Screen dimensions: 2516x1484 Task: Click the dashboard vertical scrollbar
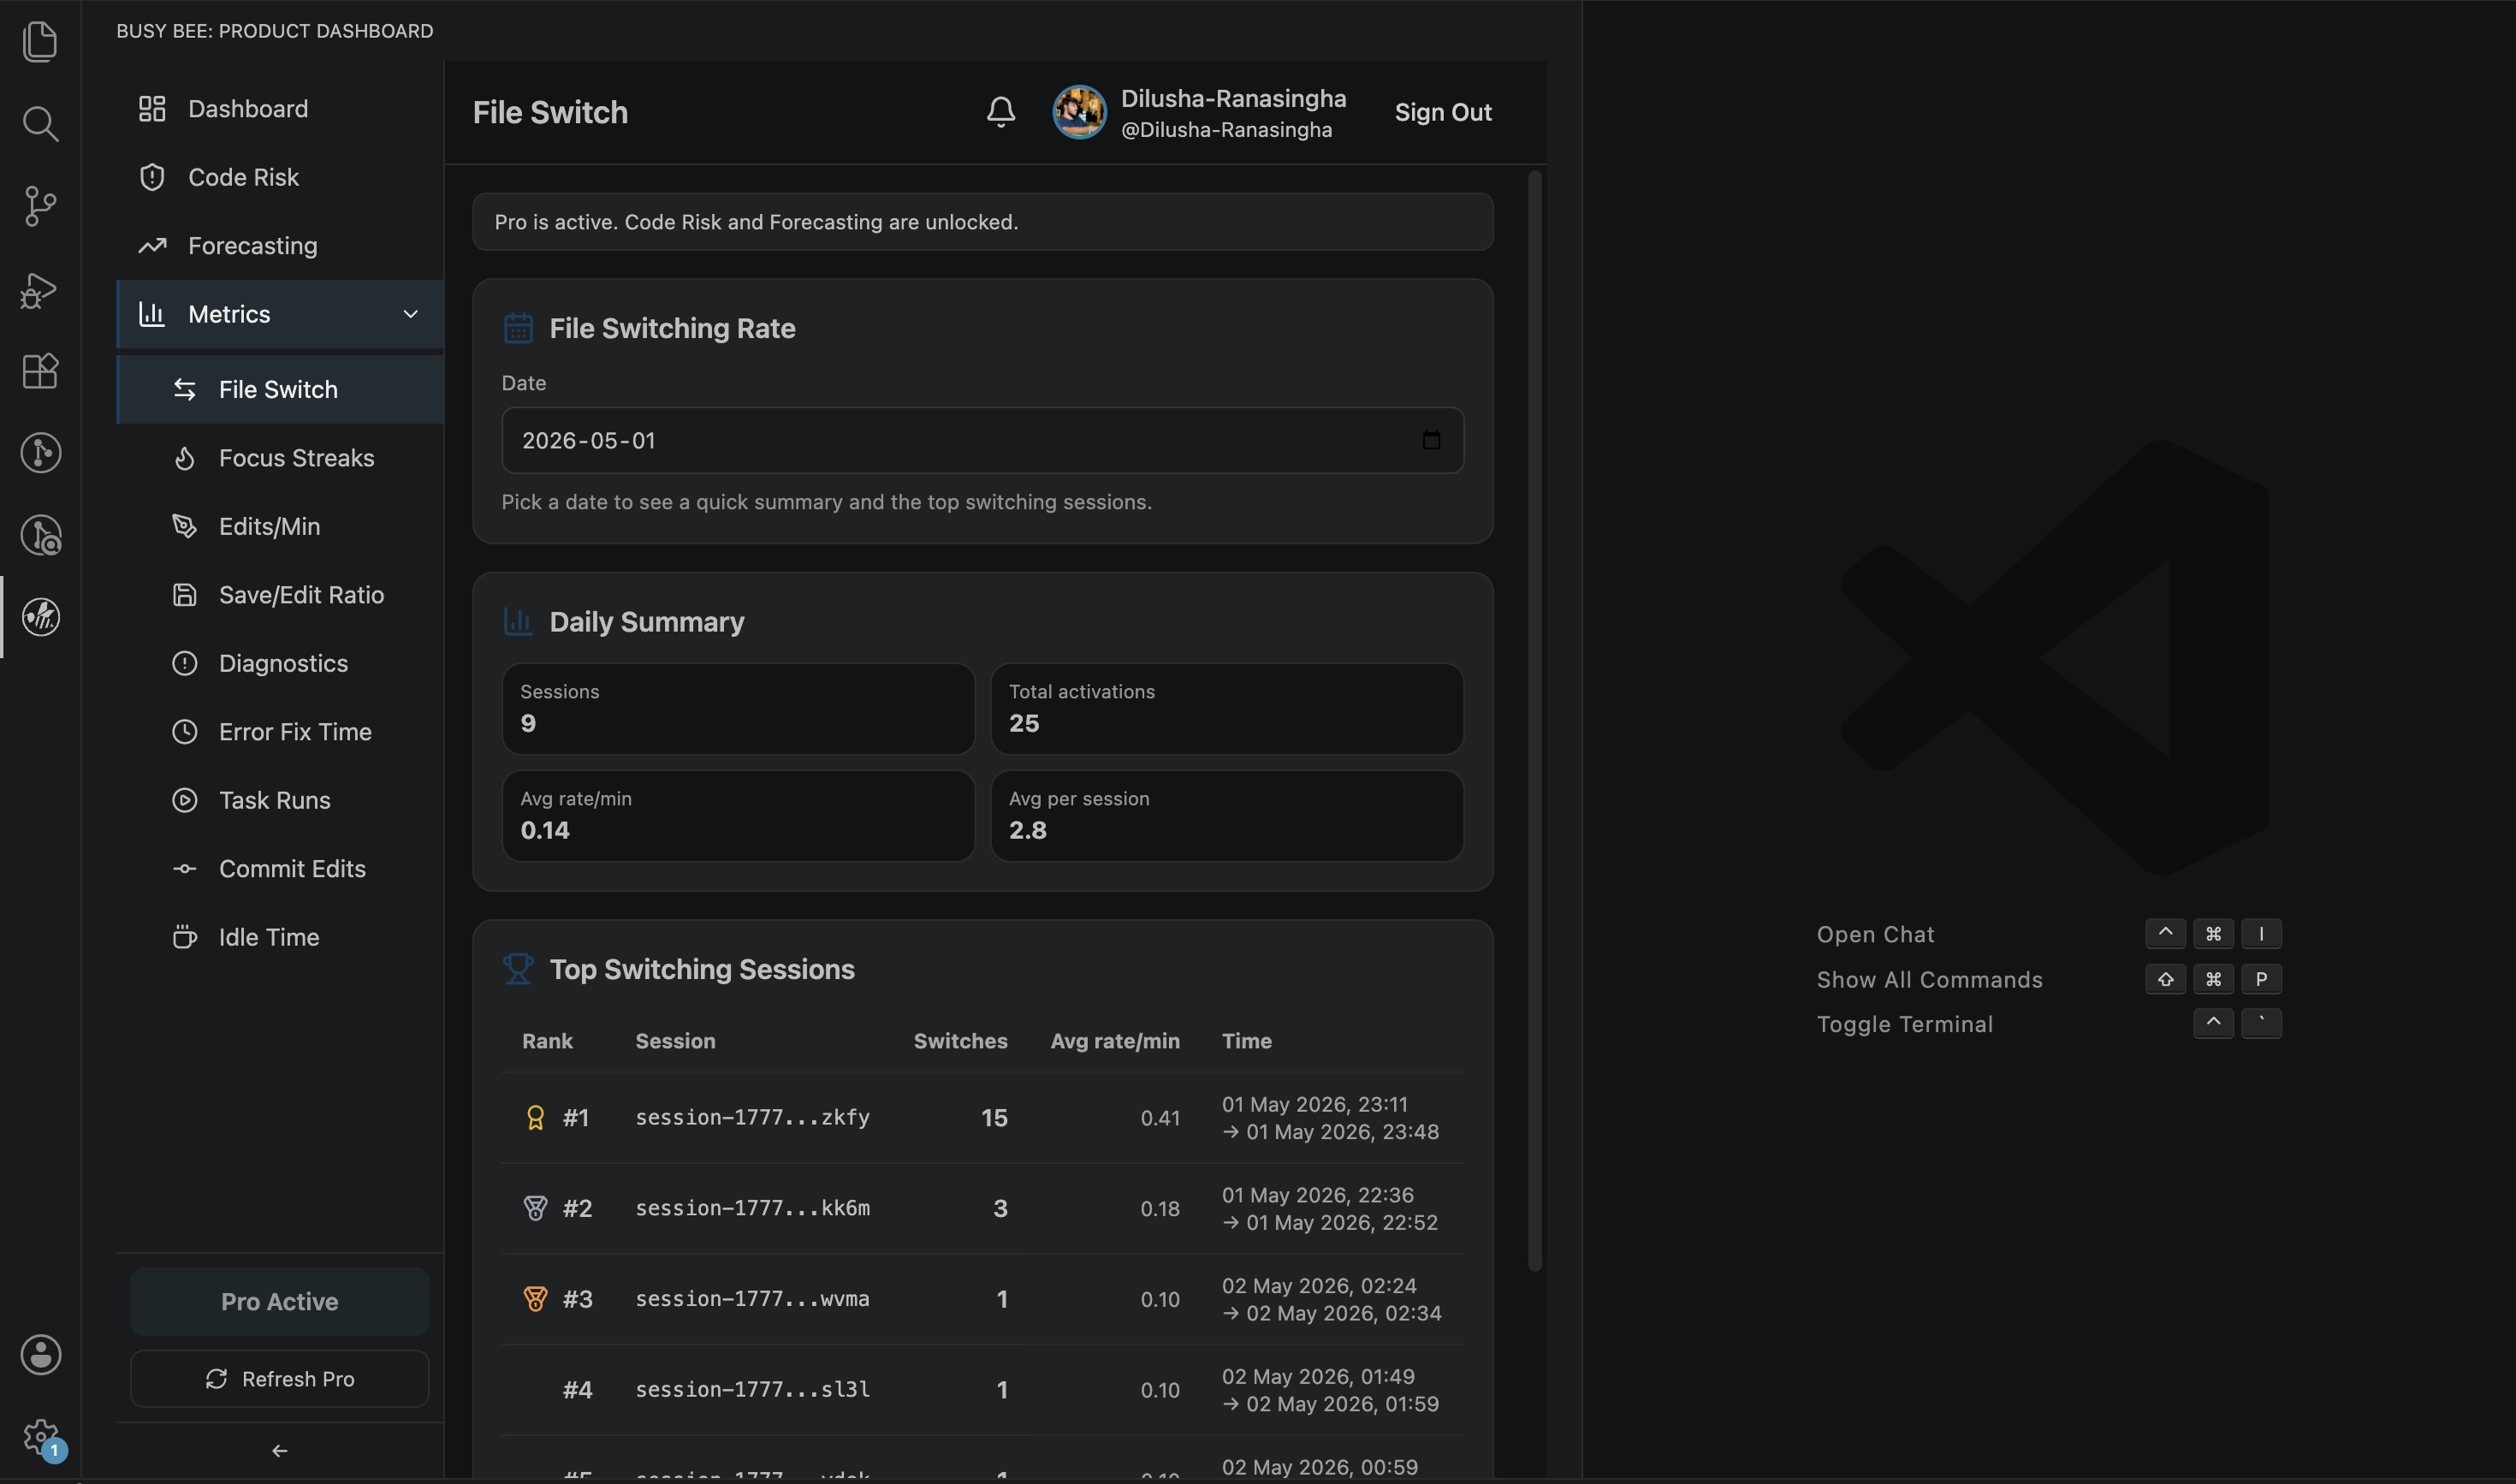point(1535,722)
